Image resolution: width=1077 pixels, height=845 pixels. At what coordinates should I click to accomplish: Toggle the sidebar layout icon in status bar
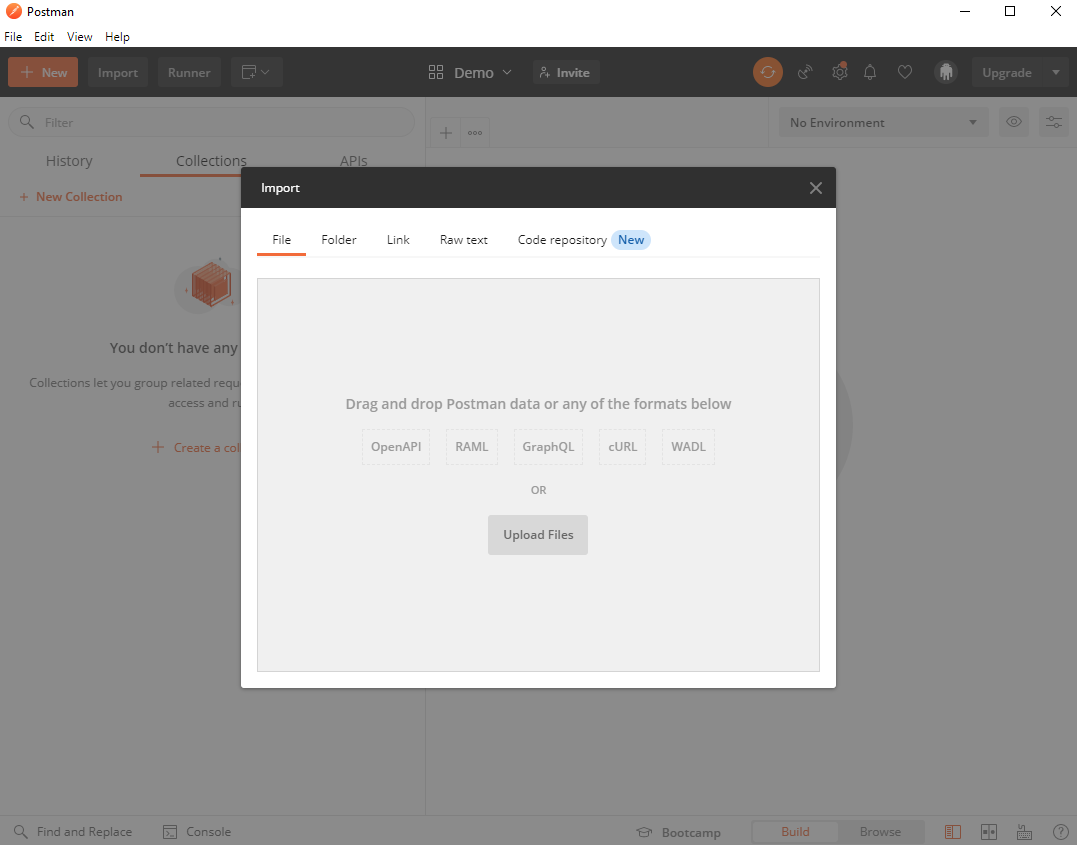click(953, 832)
